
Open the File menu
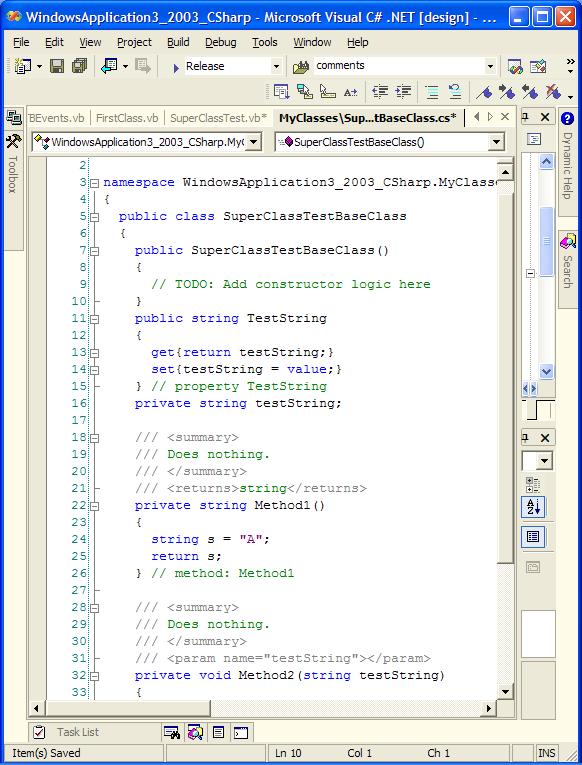[x=21, y=42]
